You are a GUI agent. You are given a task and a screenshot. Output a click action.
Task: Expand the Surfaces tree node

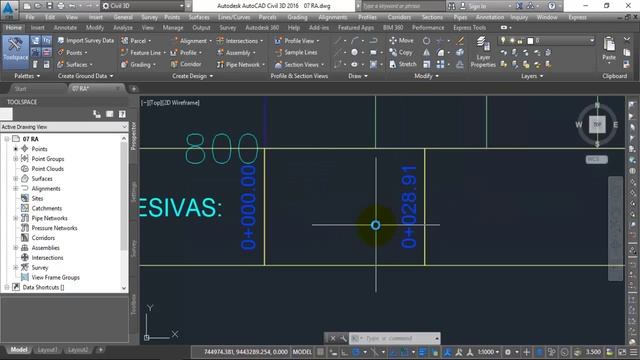16,179
